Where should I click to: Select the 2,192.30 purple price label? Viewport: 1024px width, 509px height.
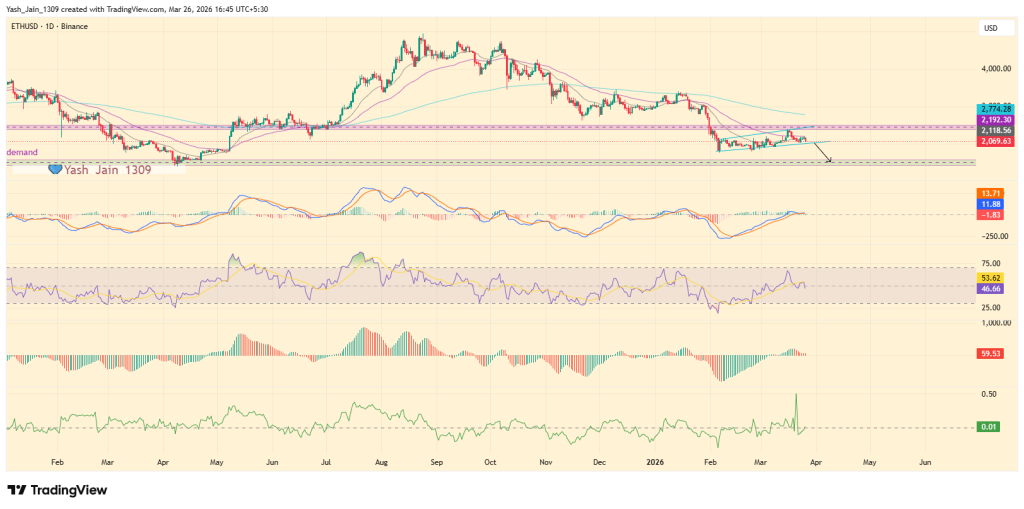pos(996,119)
